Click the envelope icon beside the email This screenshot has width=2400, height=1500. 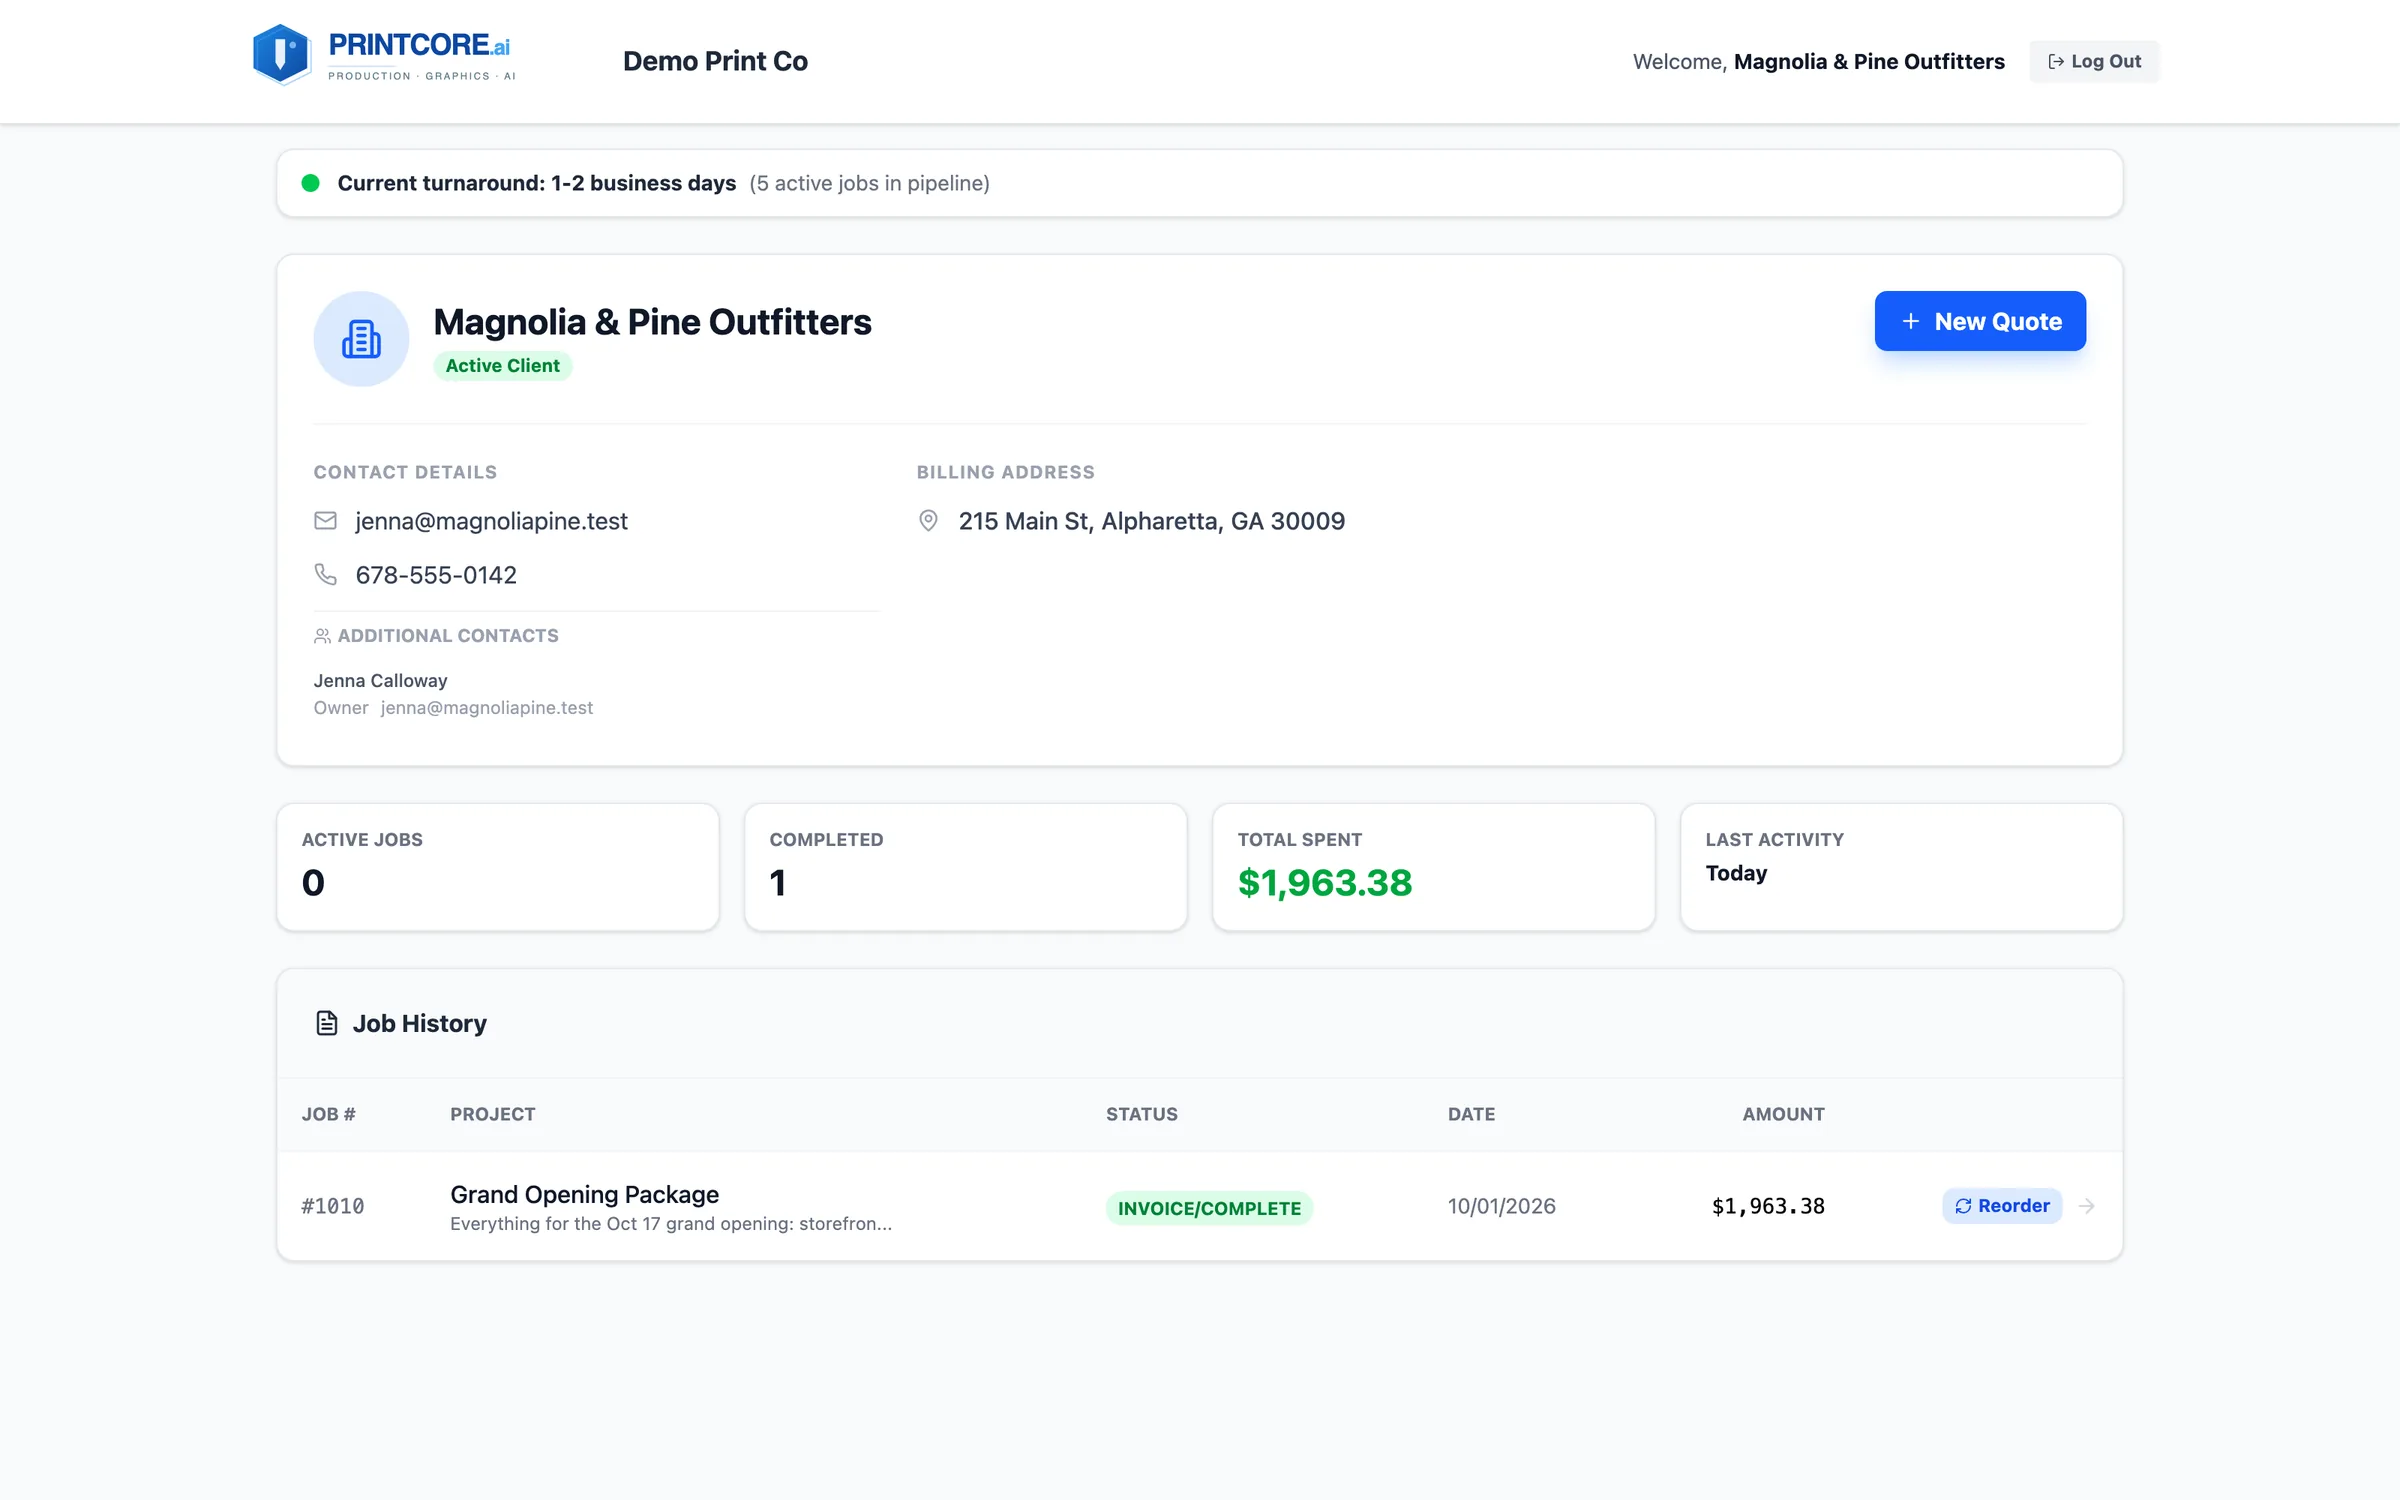pos(325,521)
